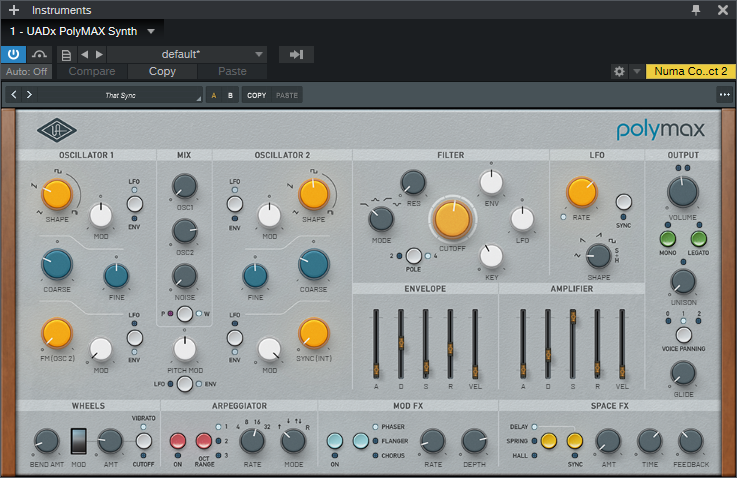The image size is (737, 478).
Task: Select preset slot B
Action: point(230,95)
